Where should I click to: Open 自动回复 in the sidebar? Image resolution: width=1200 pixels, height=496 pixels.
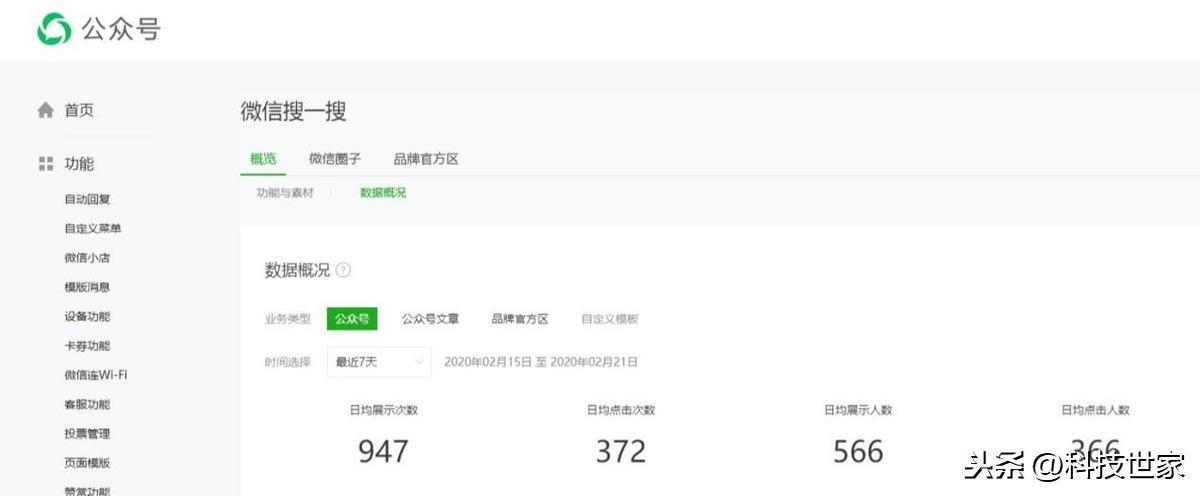pos(87,199)
